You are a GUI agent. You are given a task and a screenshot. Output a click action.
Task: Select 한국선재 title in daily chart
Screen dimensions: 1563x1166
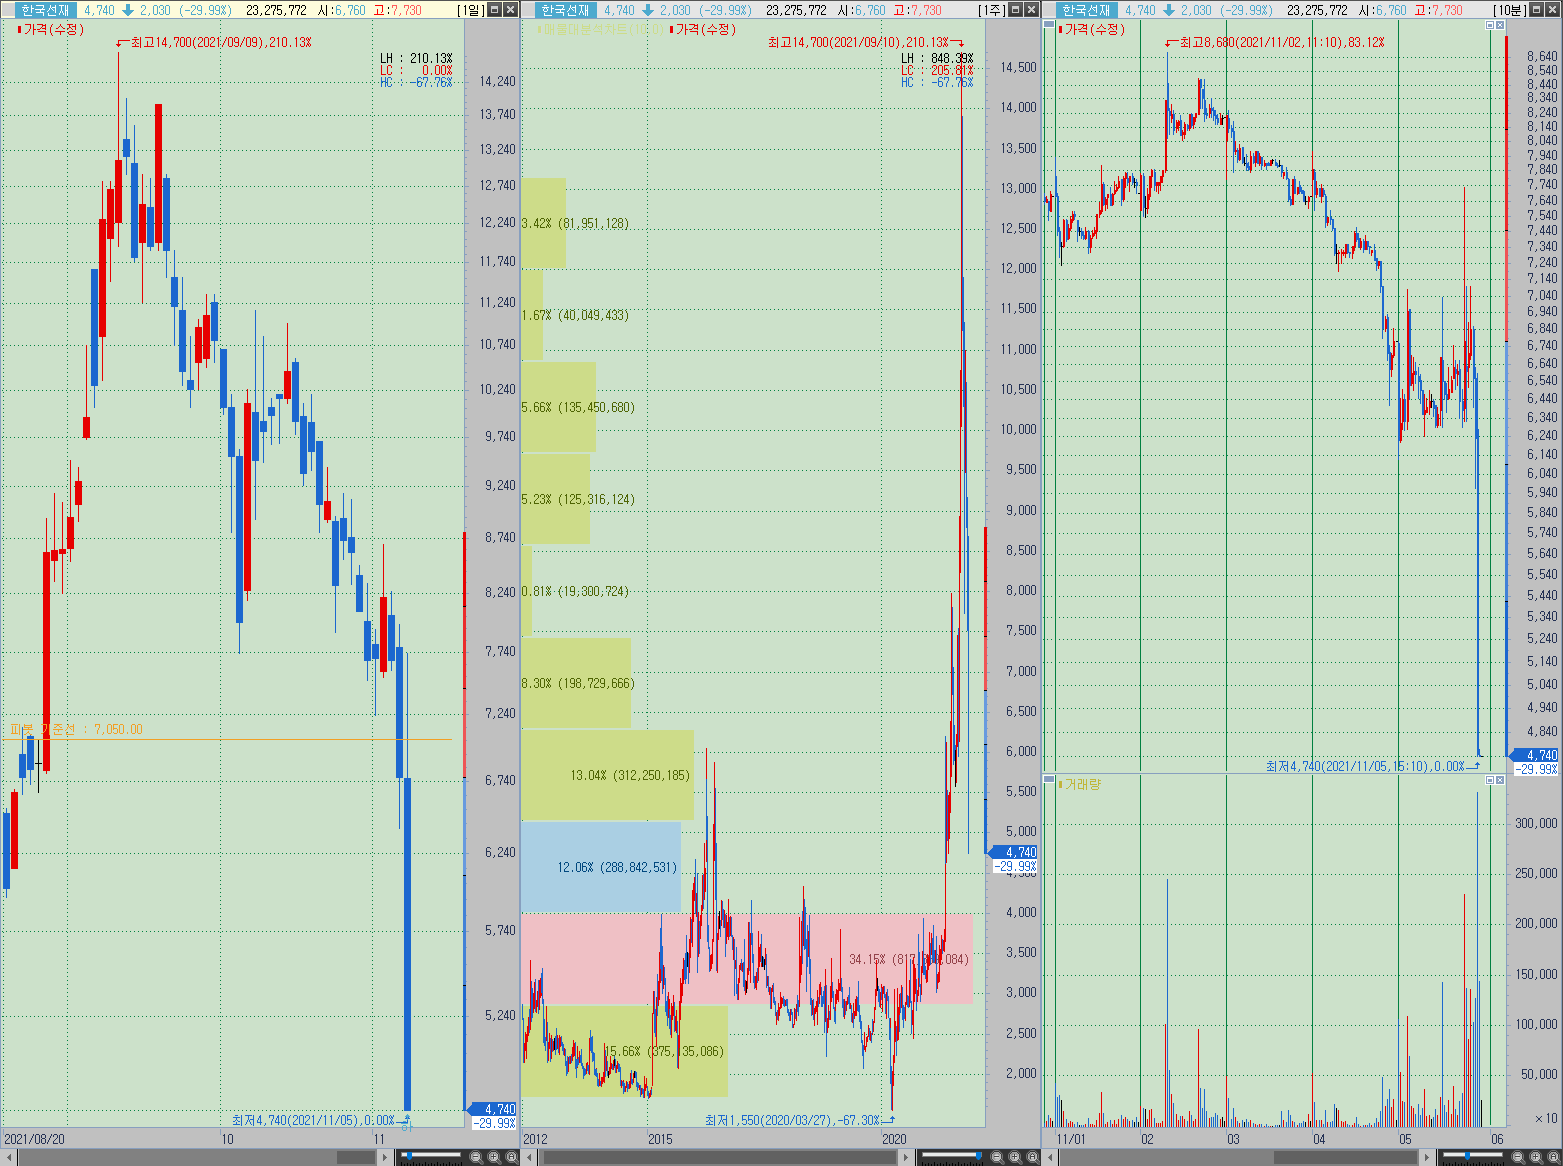pyautogui.click(x=45, y=10)
